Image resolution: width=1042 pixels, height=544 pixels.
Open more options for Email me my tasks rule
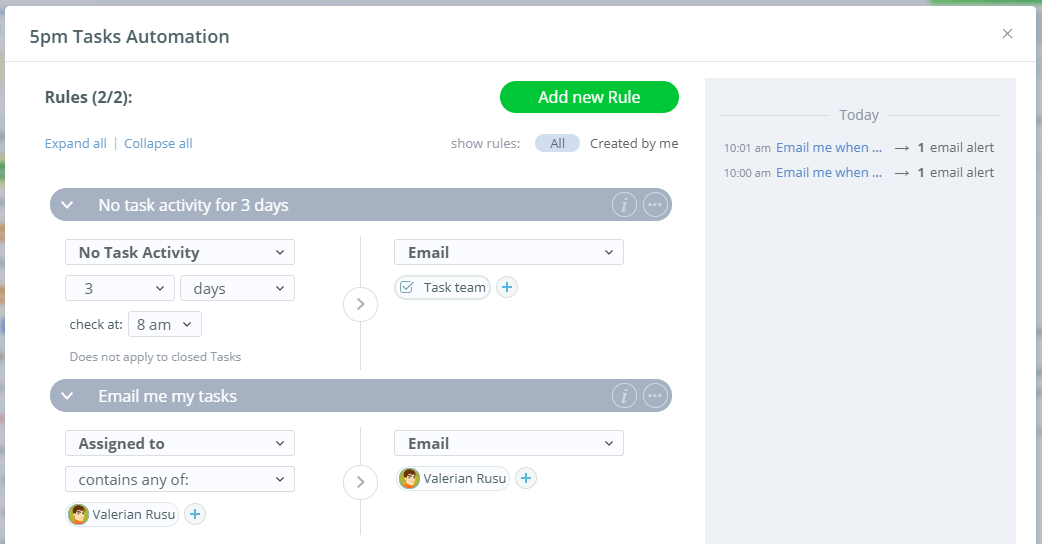pos(655,396)
